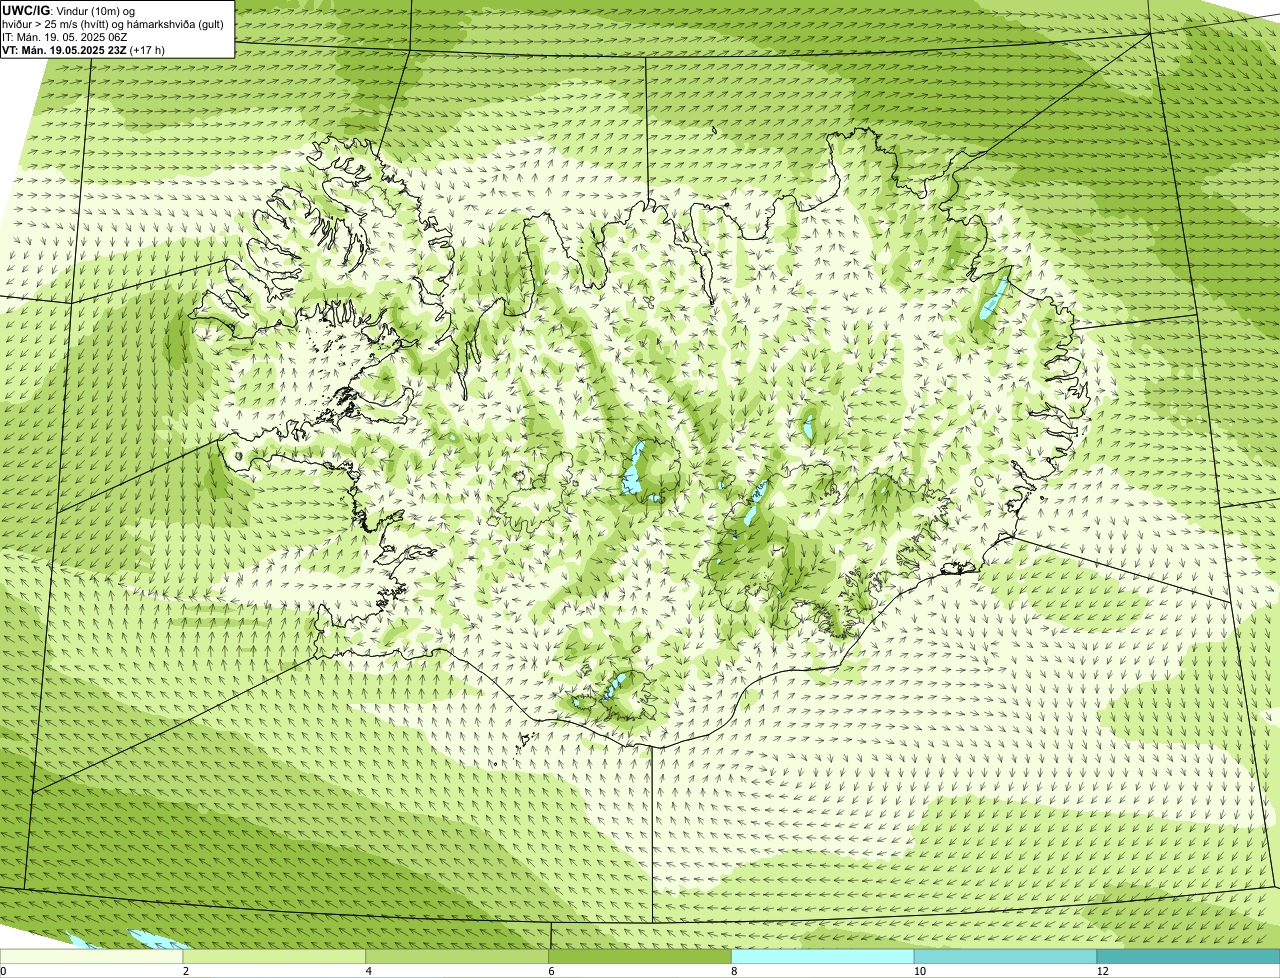
Task: Click the 8–10 m/s light cyan segment
Action: pos(824,956)
